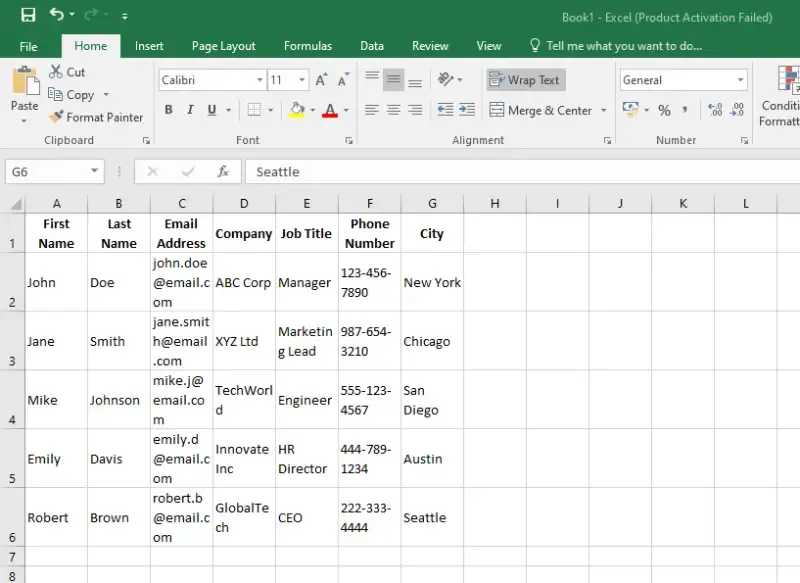The width and height of the screenshot is (800, 583).
Task: Click the Align Right icon
Action: (x=415, y=110)
